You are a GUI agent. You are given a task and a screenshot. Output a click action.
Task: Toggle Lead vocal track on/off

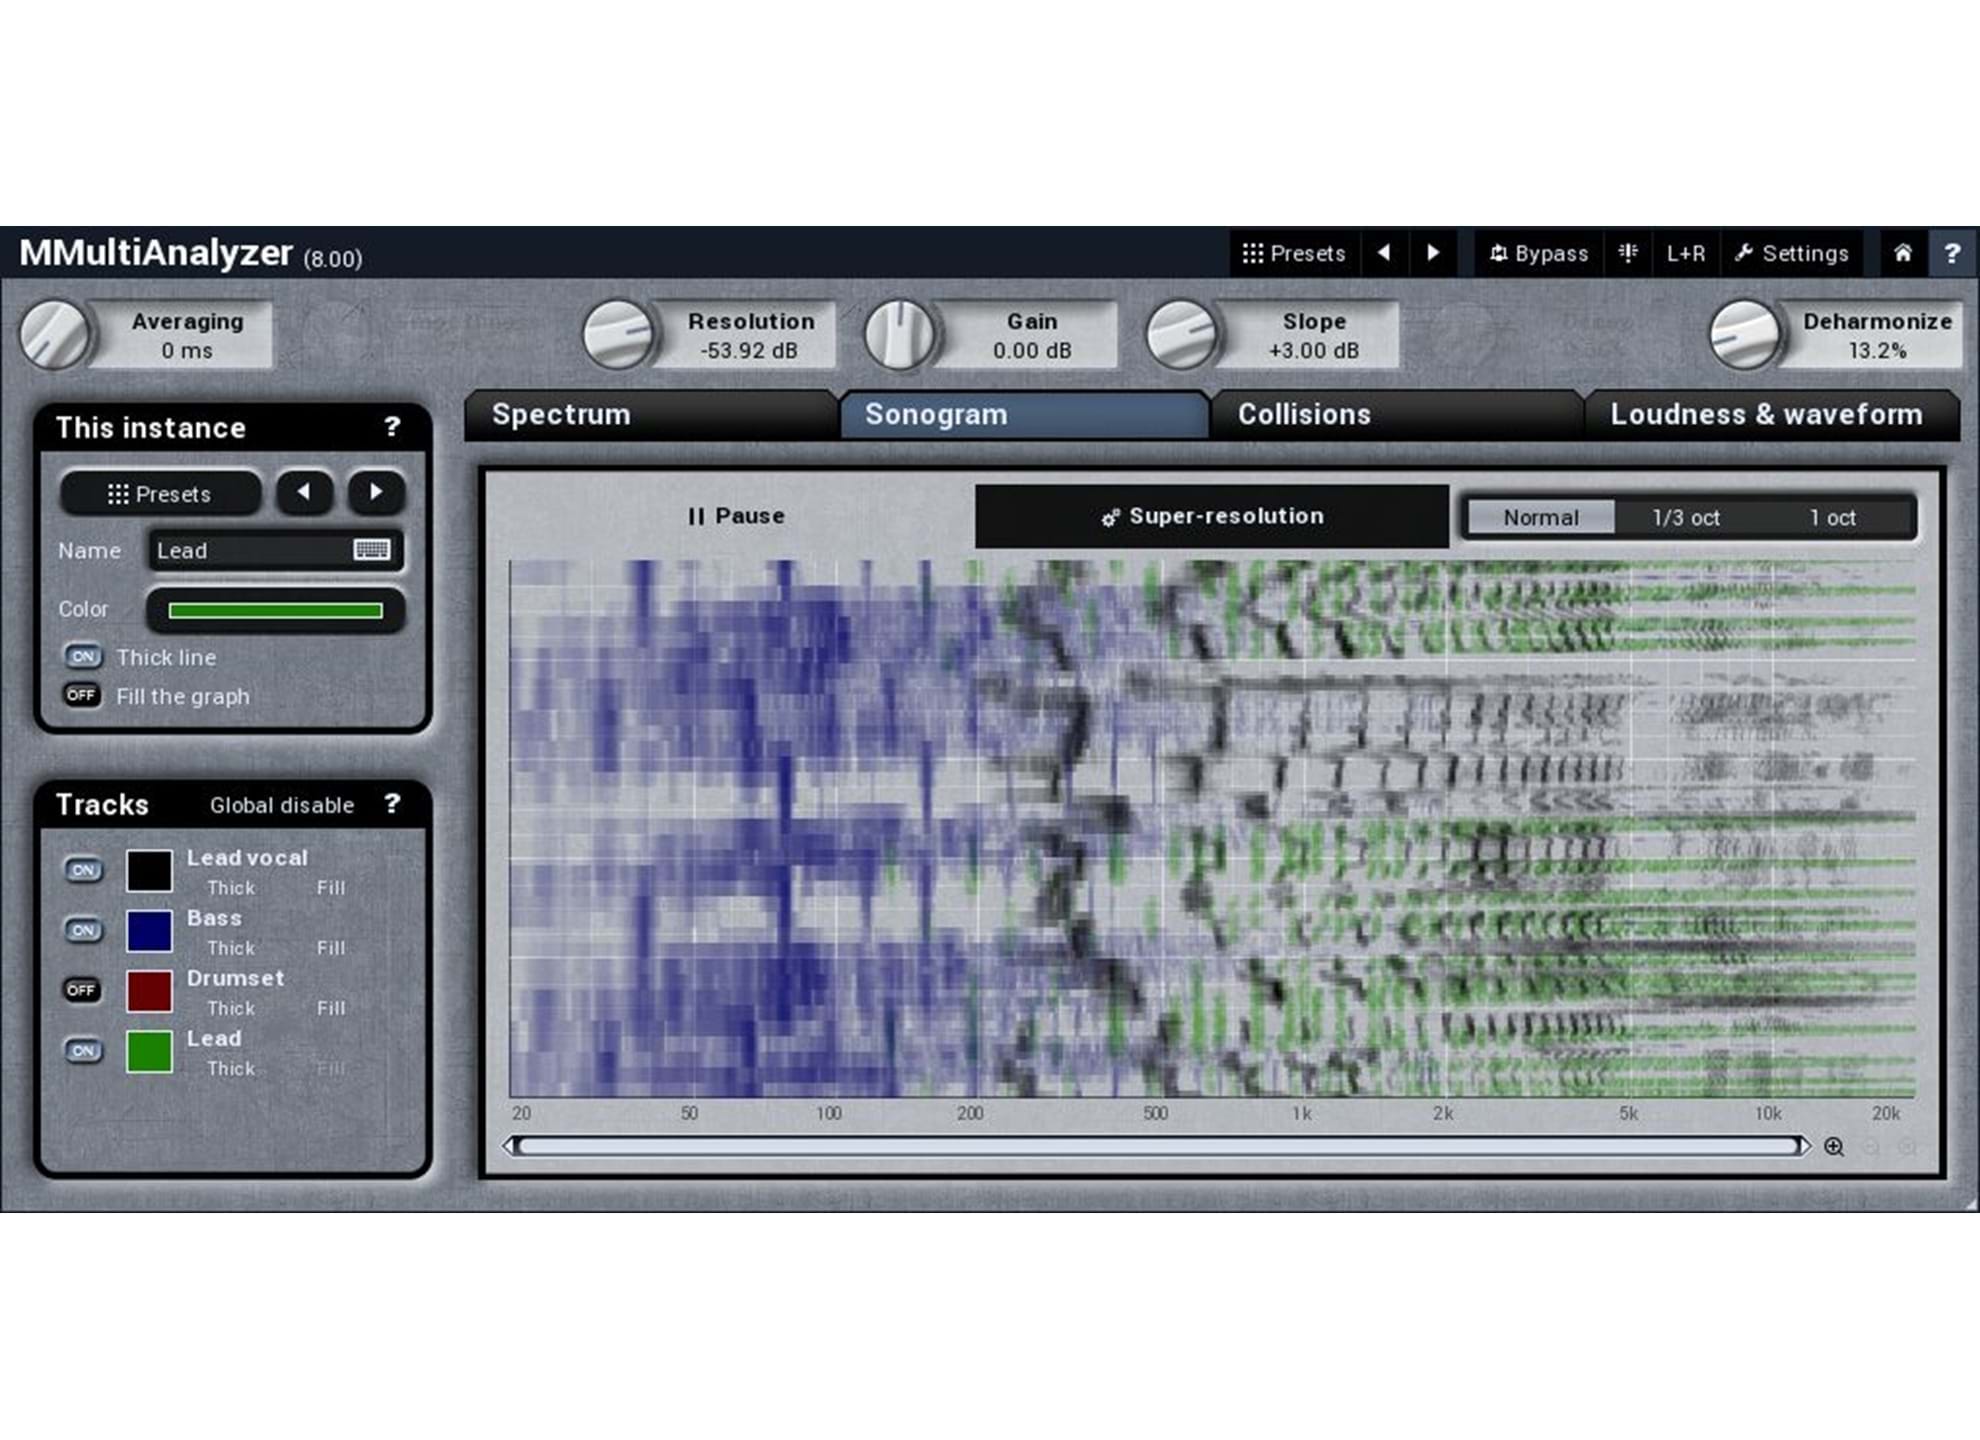pyautogui.click(x=83, y=870)
